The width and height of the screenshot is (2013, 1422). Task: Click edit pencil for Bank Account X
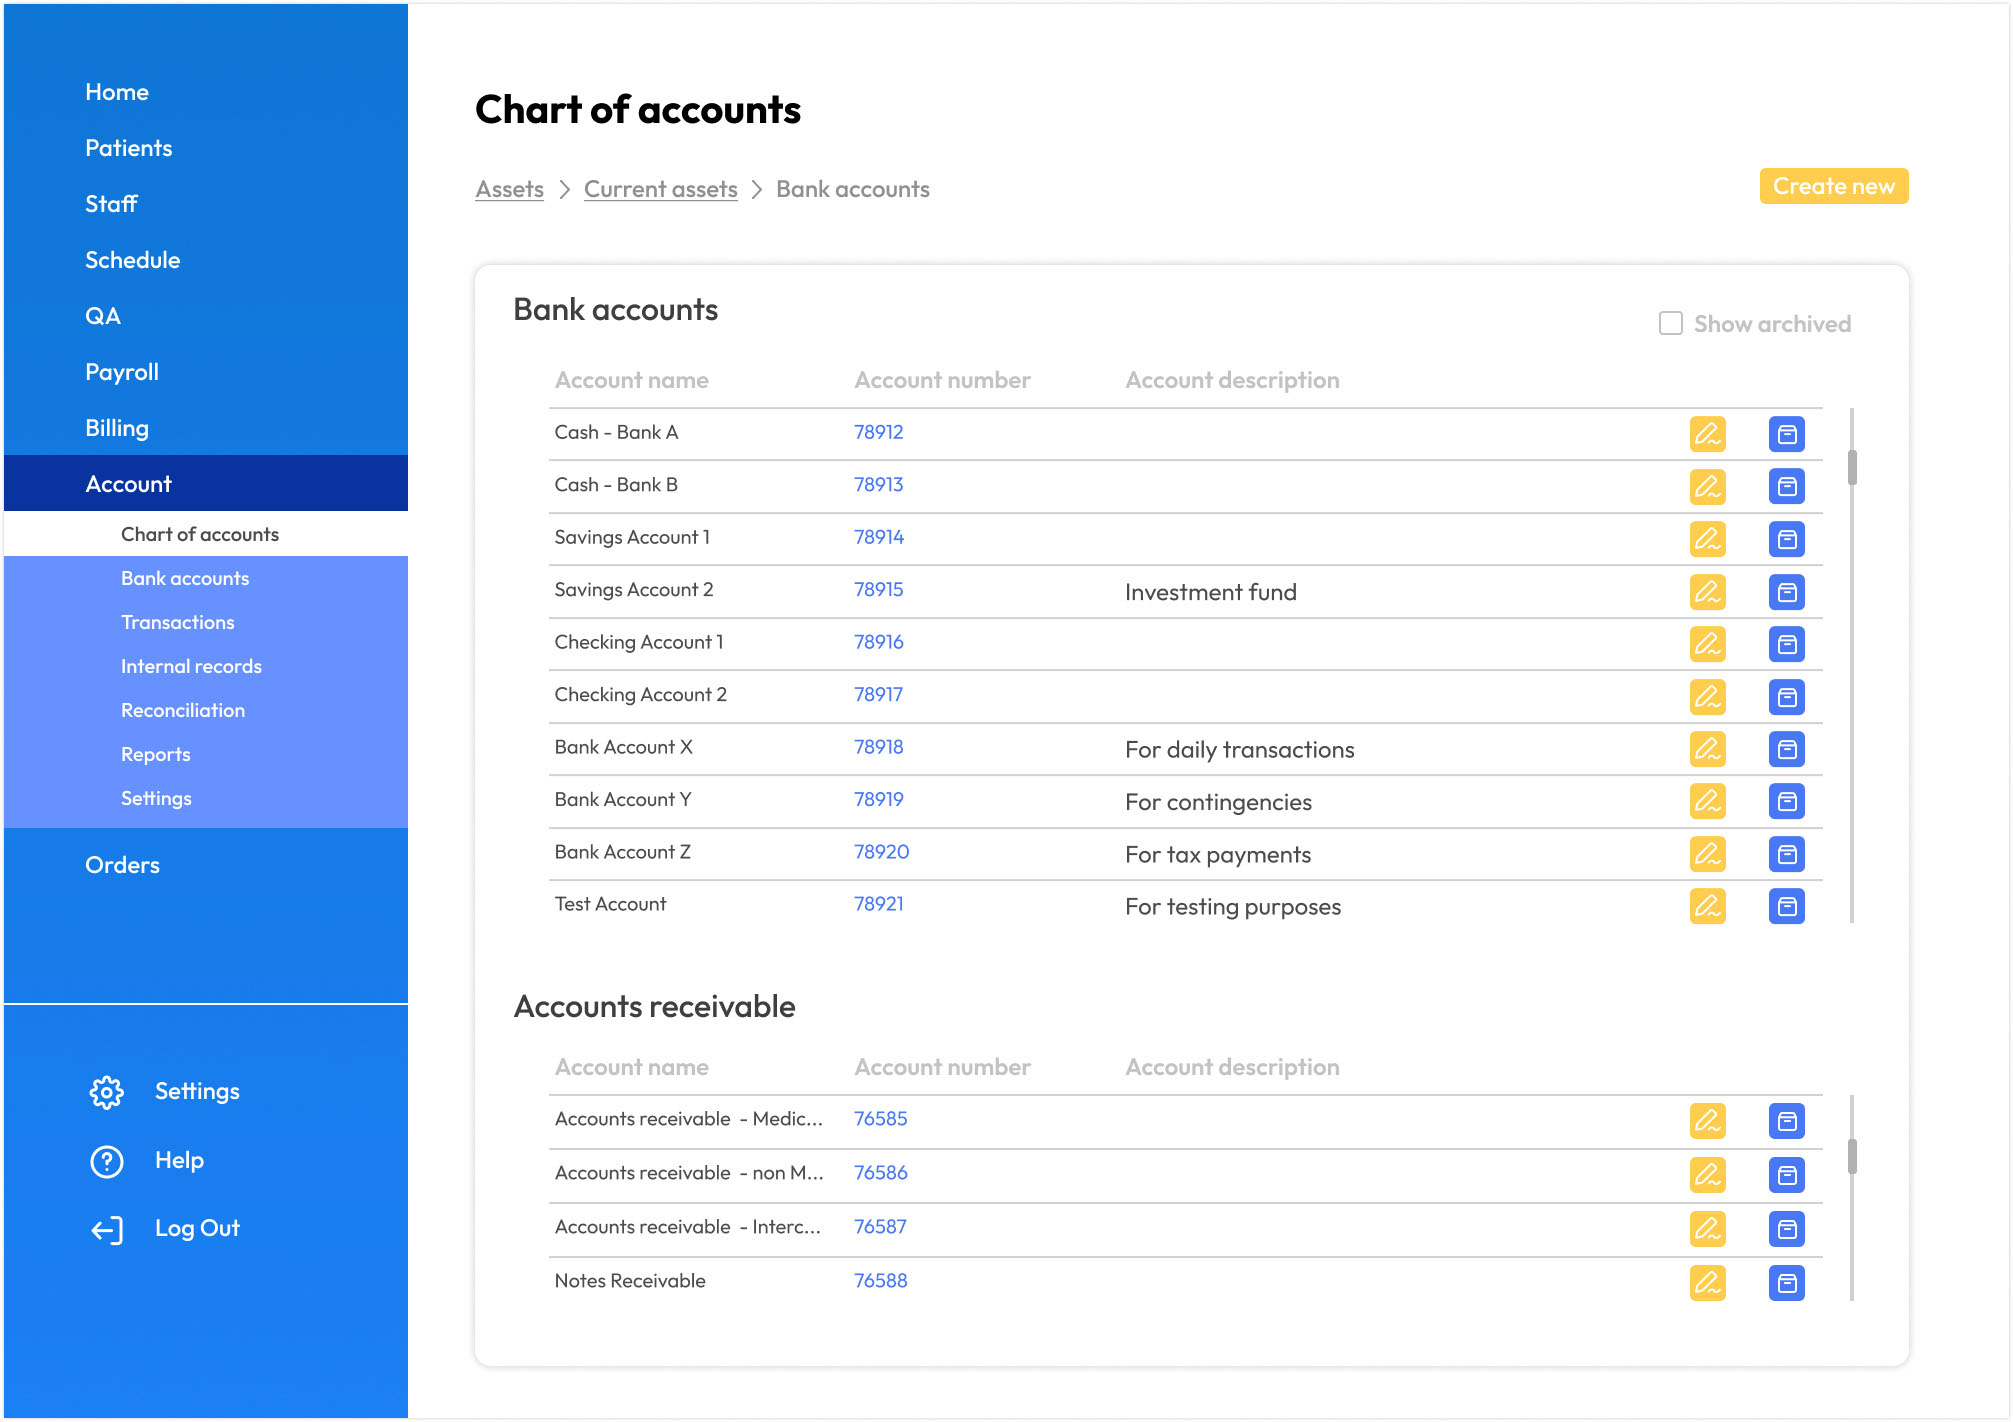[x=1707, y=749]
